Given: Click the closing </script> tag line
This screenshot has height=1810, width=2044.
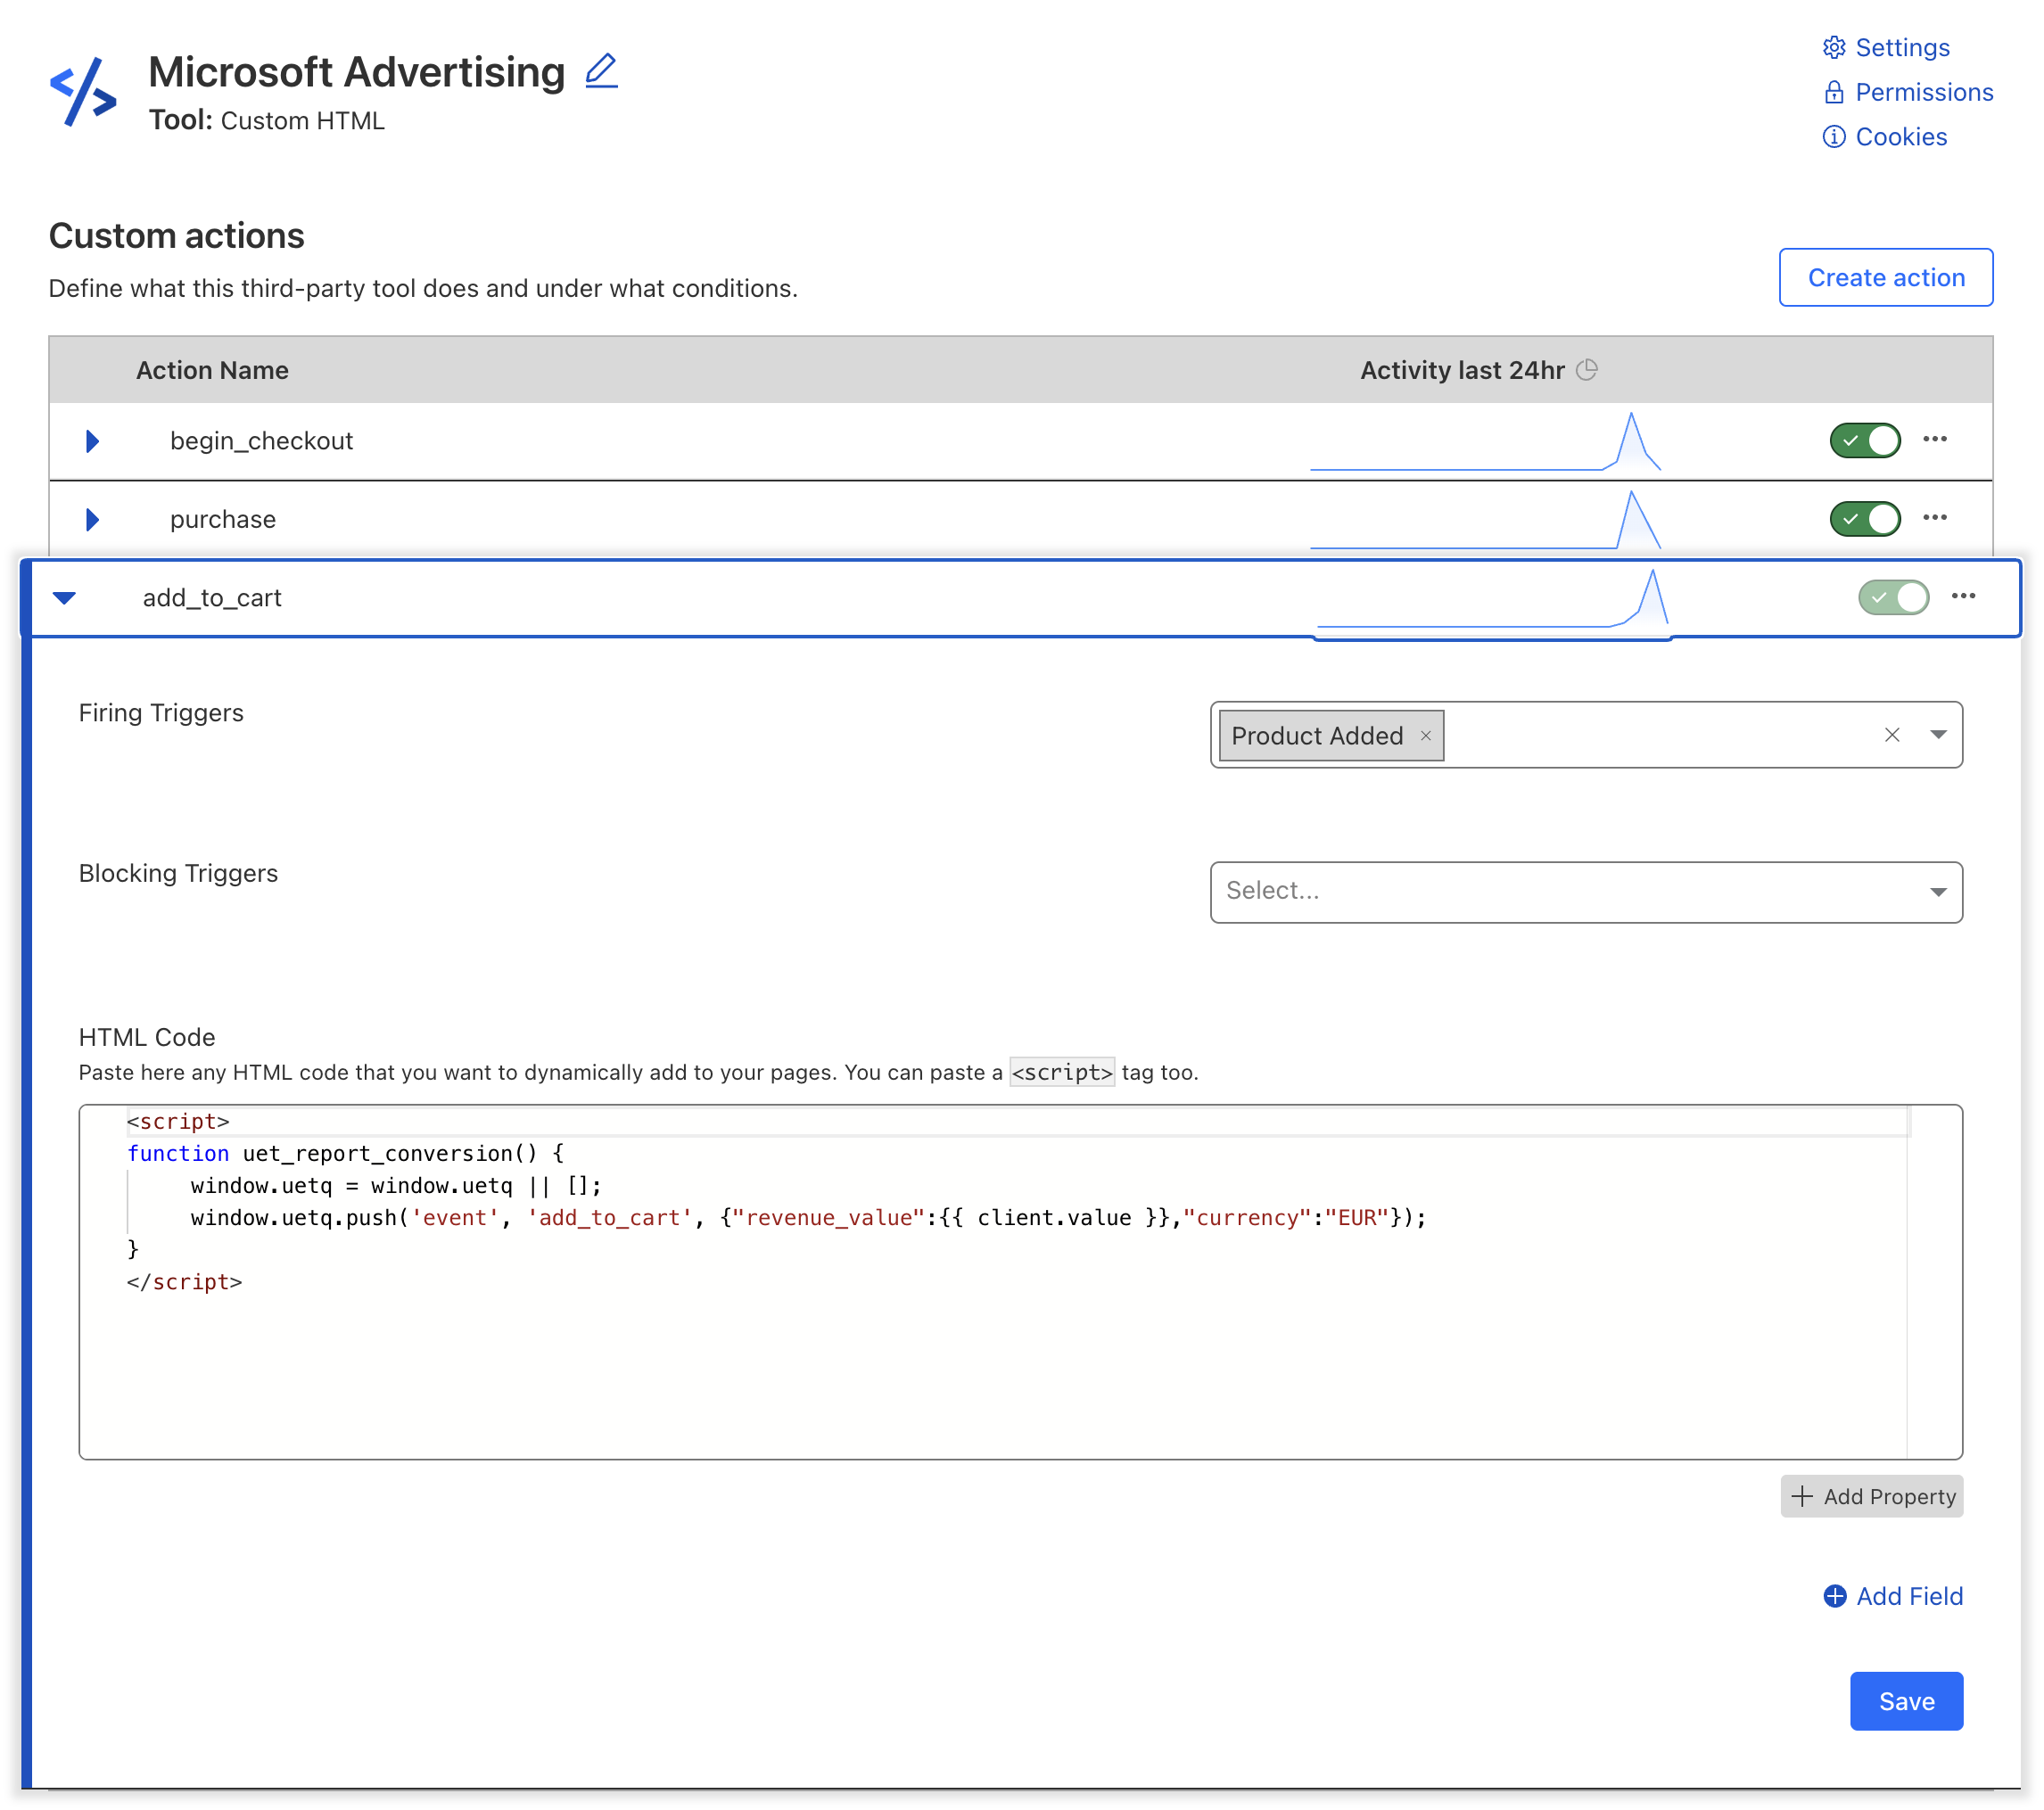Looking at the screenshot, I should click(x=184, y=1281).
